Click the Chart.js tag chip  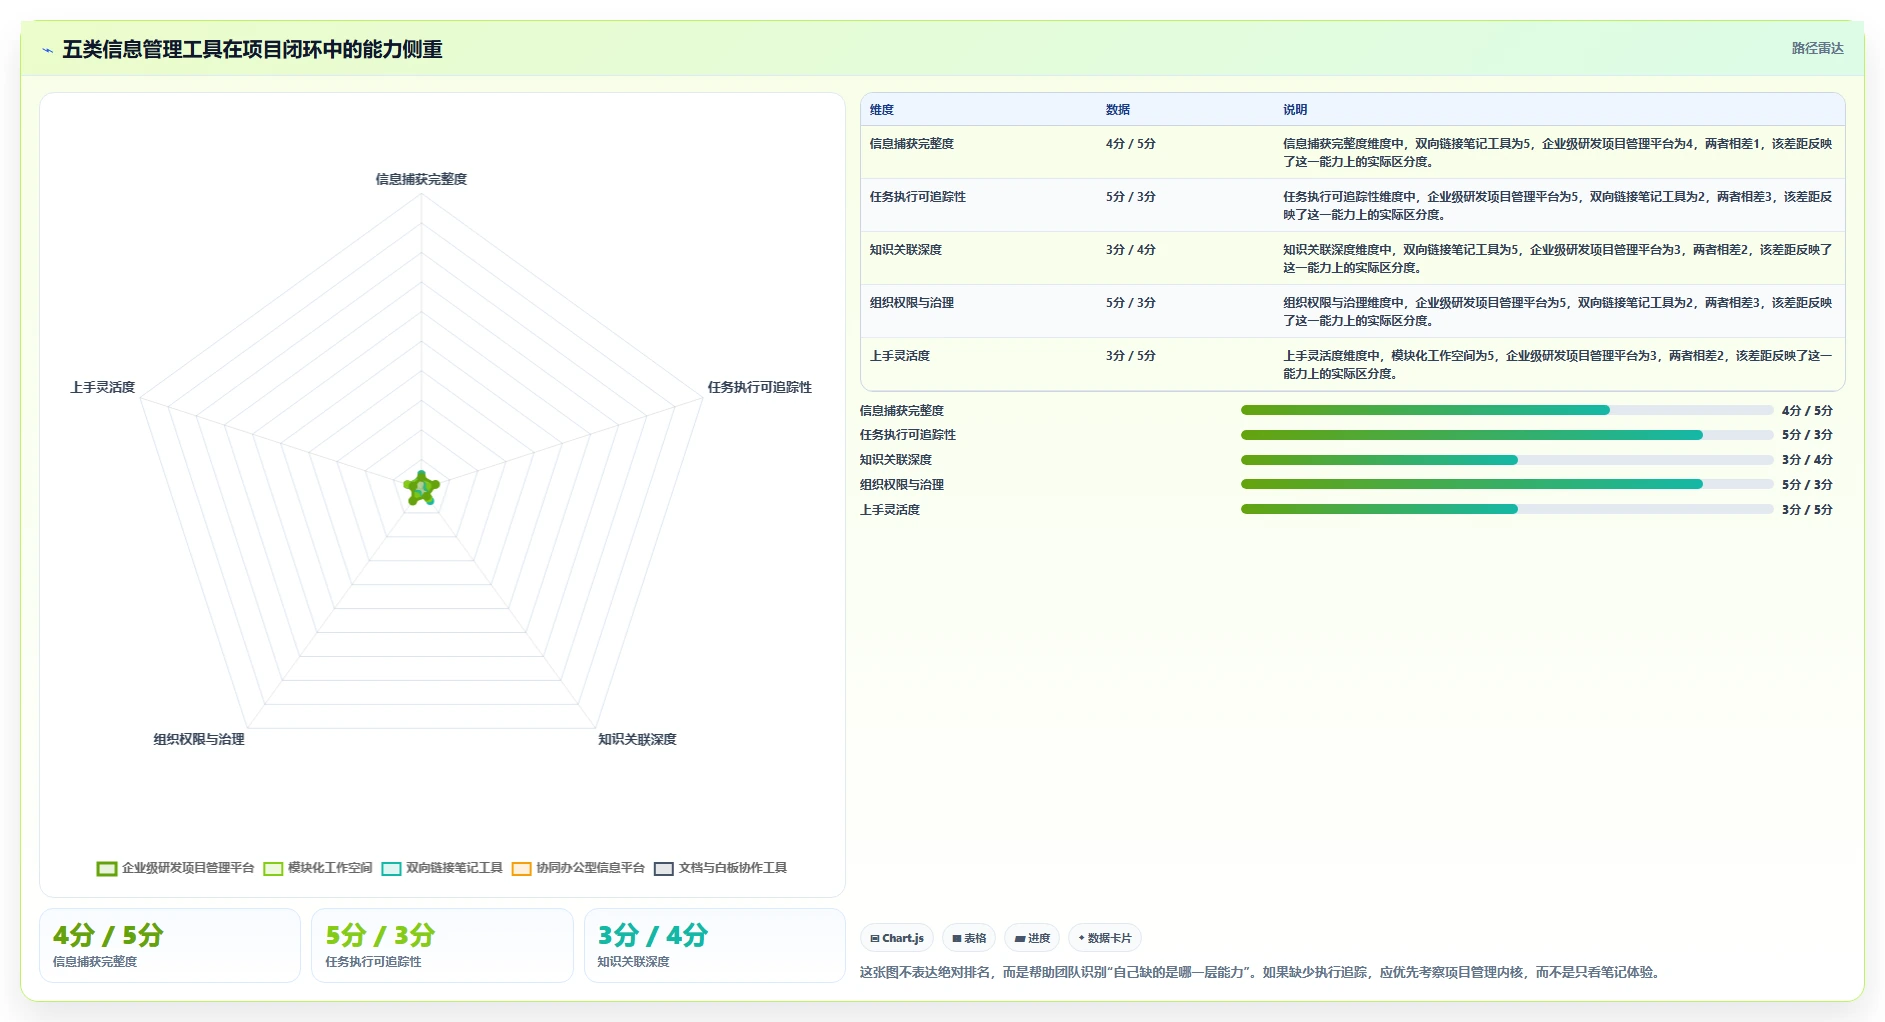897,938
